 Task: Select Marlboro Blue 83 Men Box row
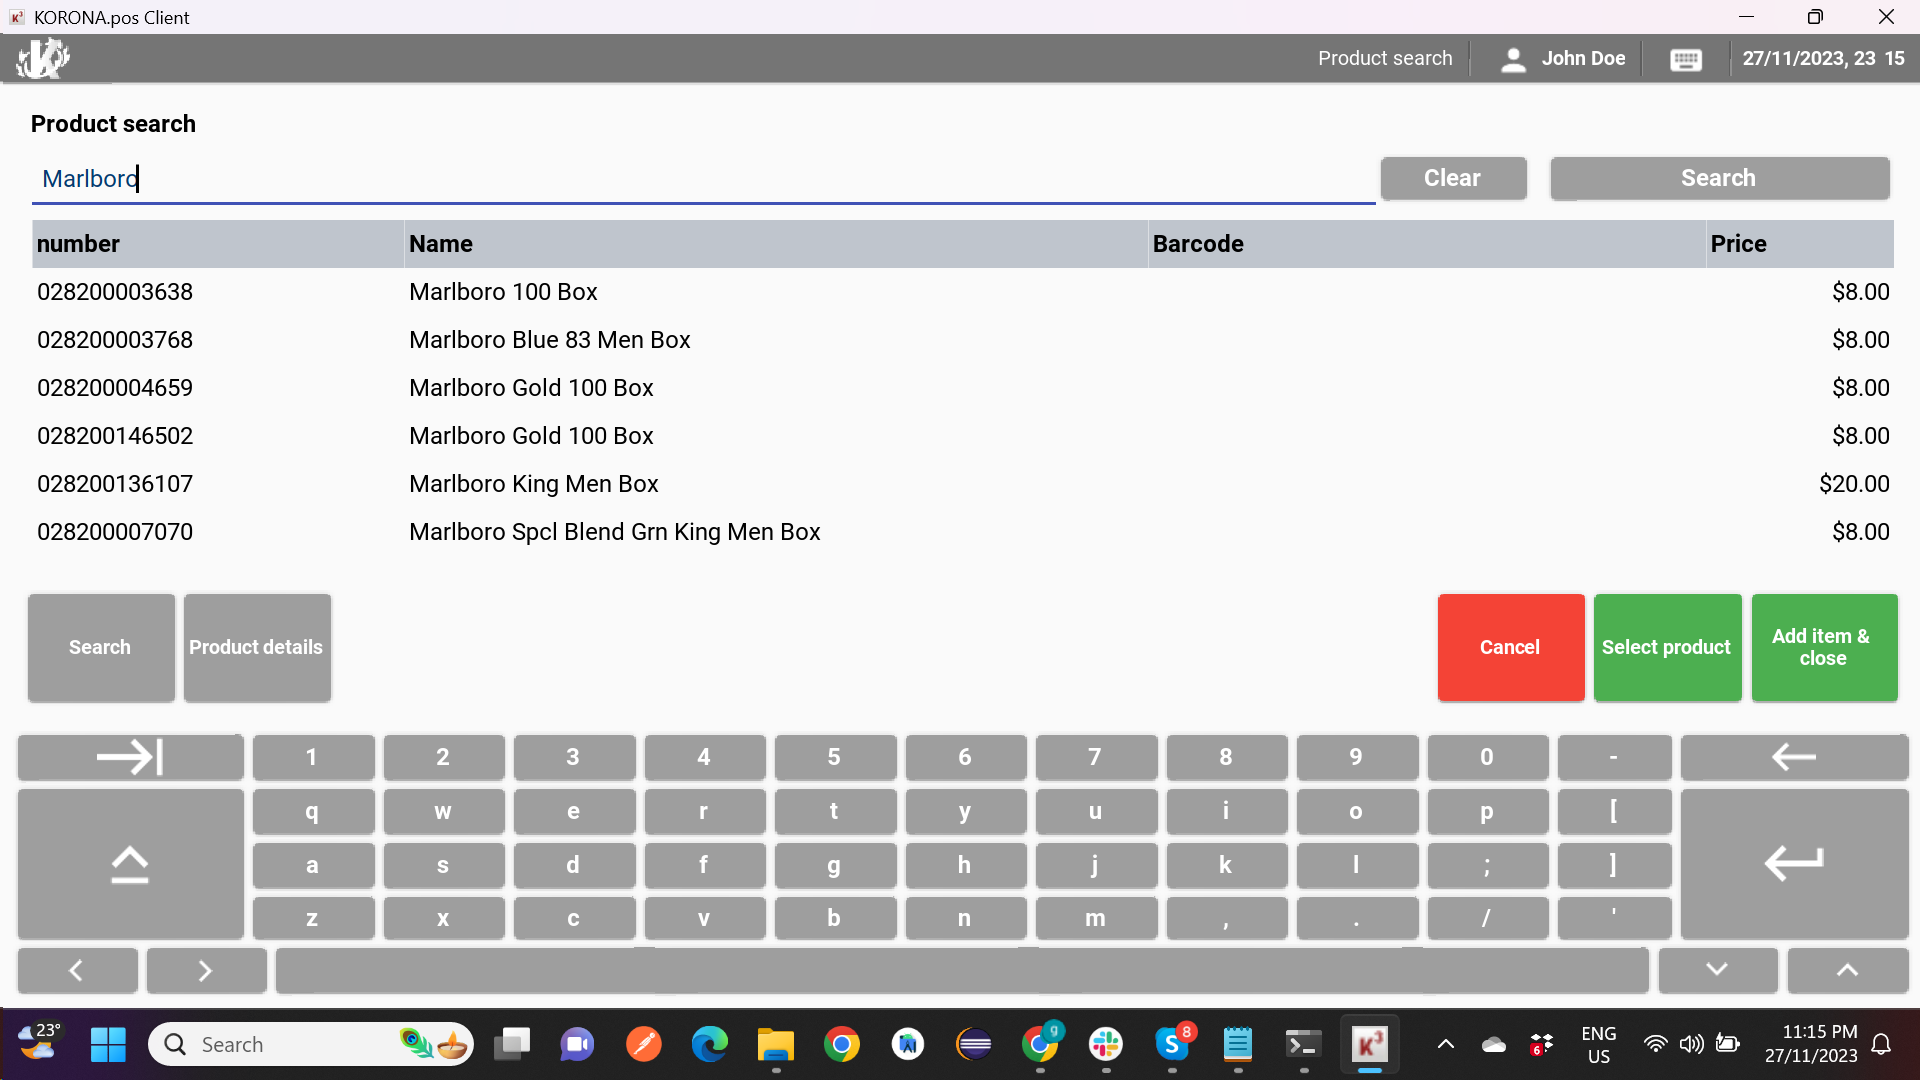pos(962,340)
